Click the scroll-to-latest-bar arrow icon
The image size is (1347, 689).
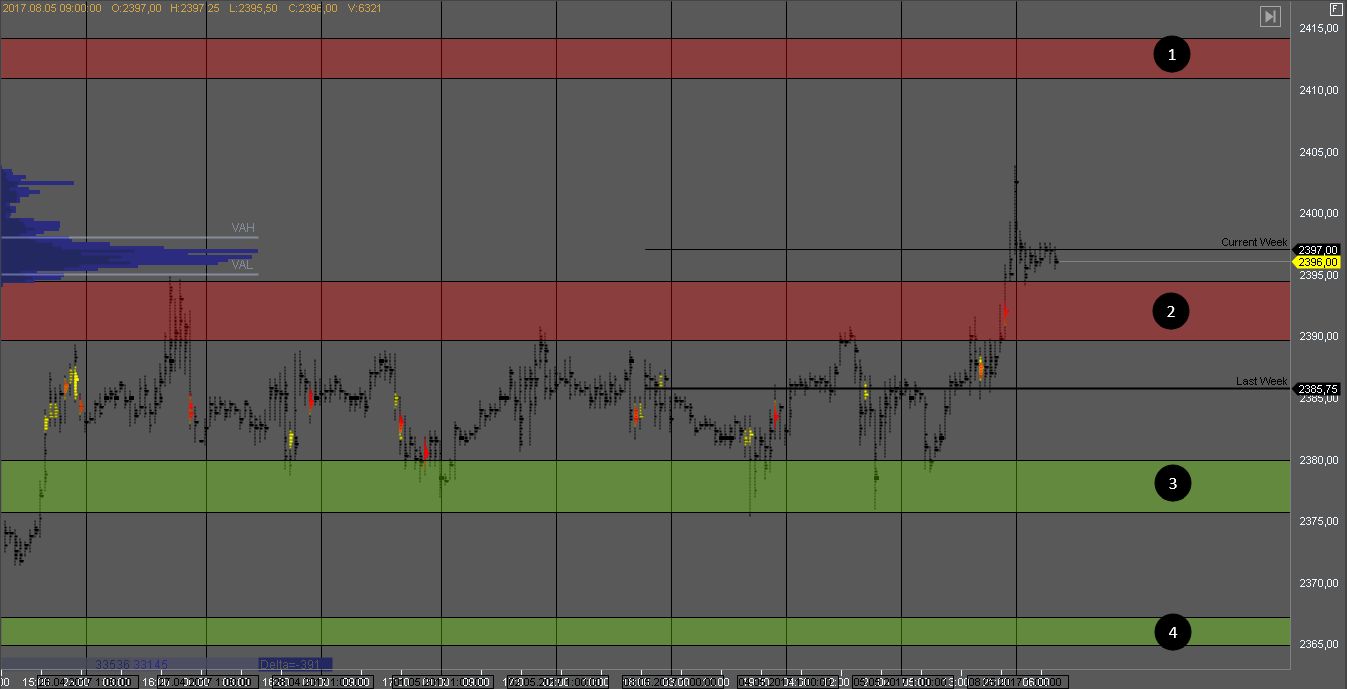point(1270,16)
